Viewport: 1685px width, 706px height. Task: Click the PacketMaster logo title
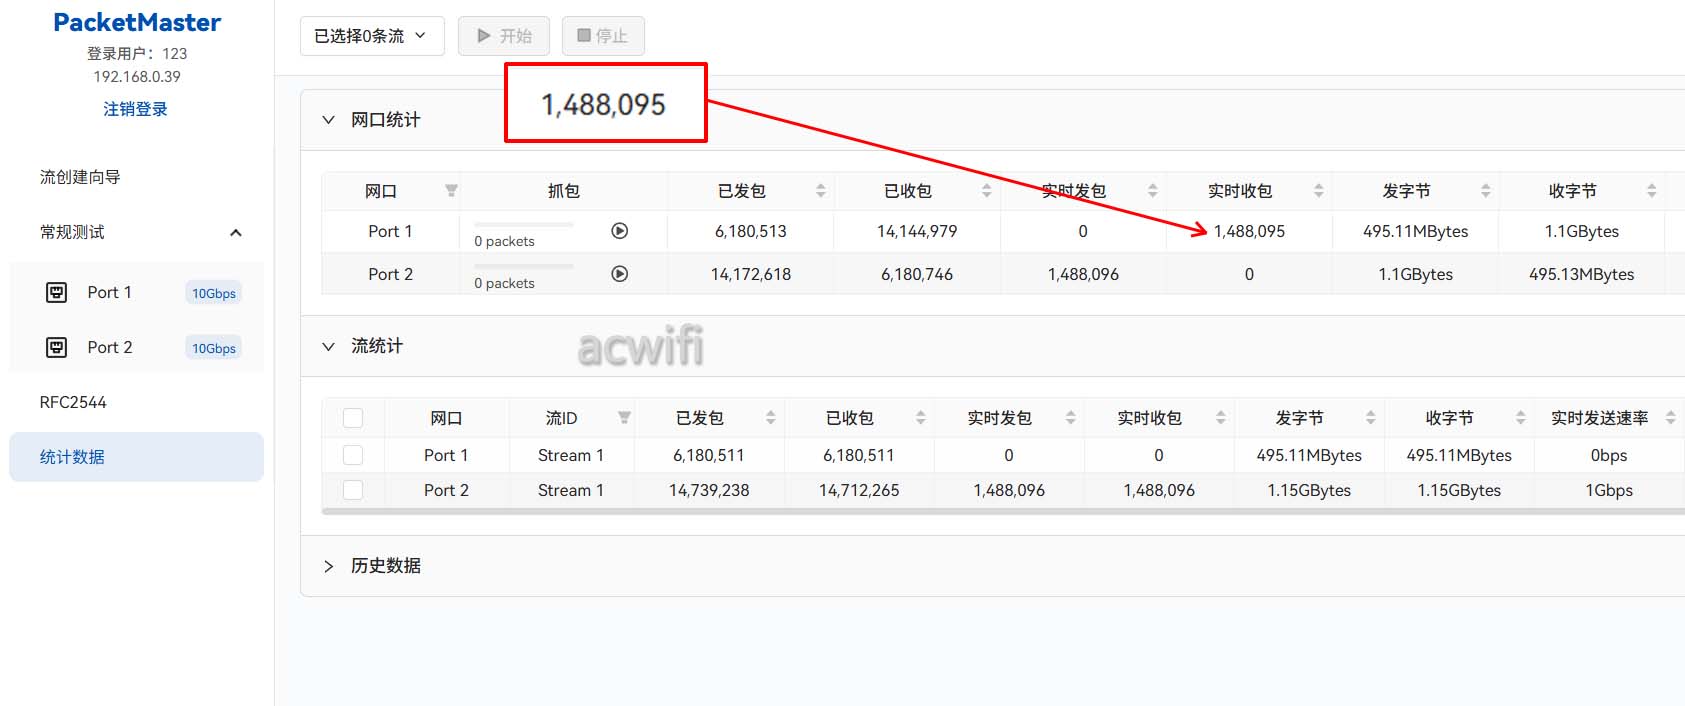point(137,22)
